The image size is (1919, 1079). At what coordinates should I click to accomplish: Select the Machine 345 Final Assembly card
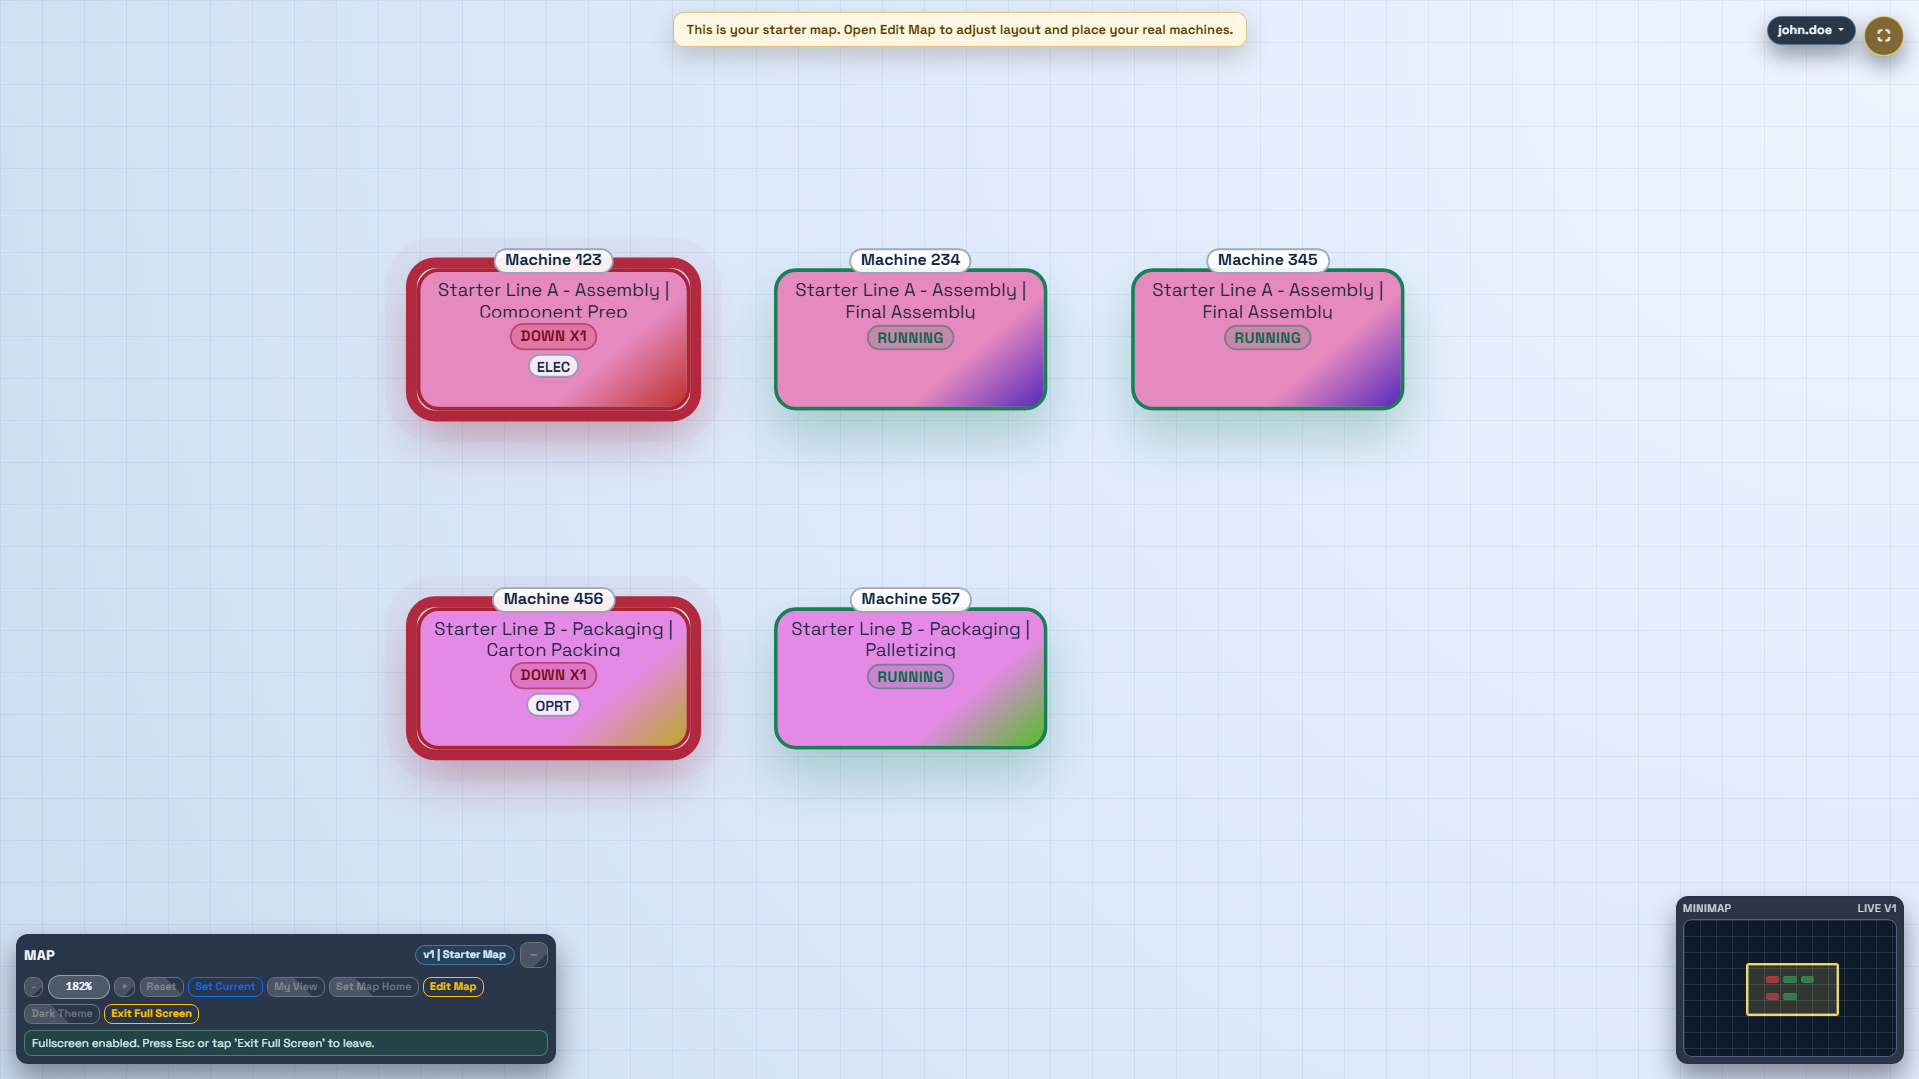(x=1266, y=338)
